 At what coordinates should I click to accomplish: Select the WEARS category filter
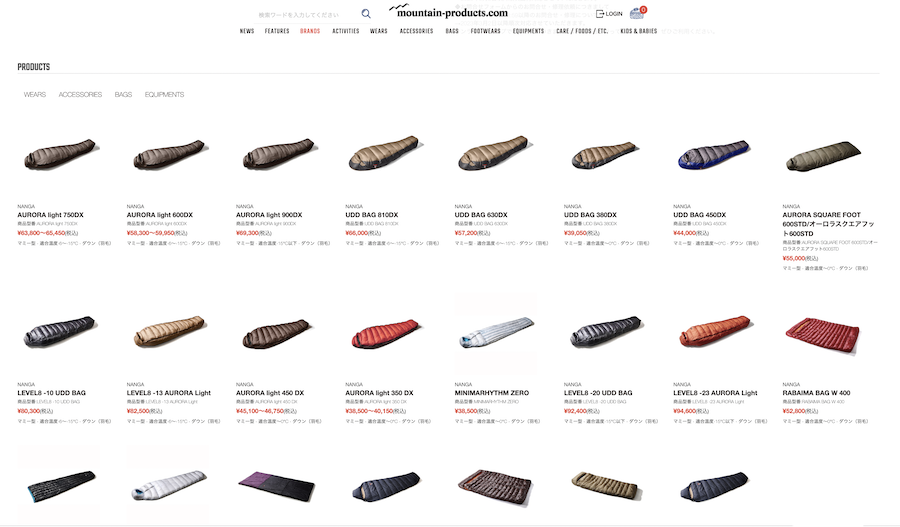pos(34,95)
